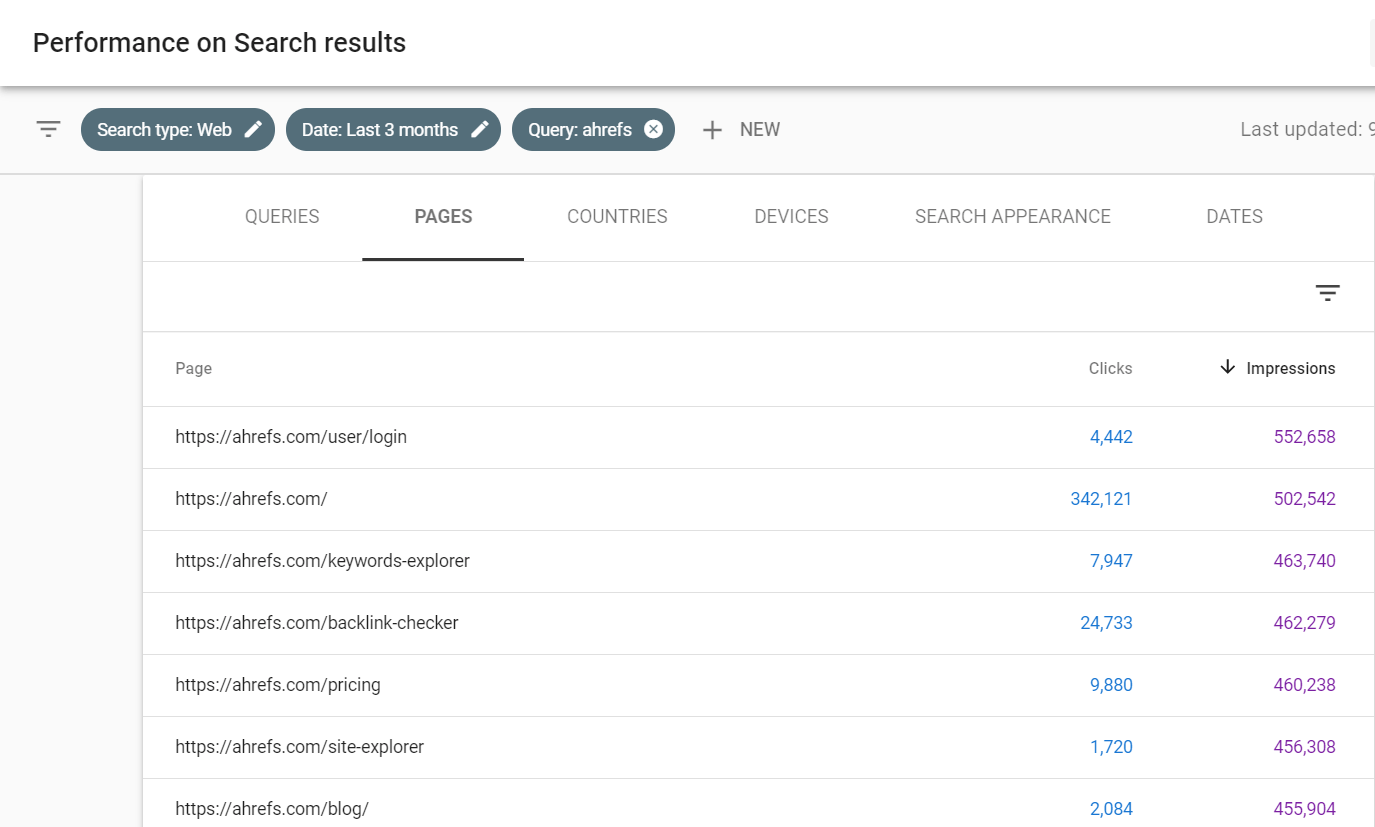The image size is (1375, 827).
Task: View the Dates tab
Action: click(x=1234, y=217)
